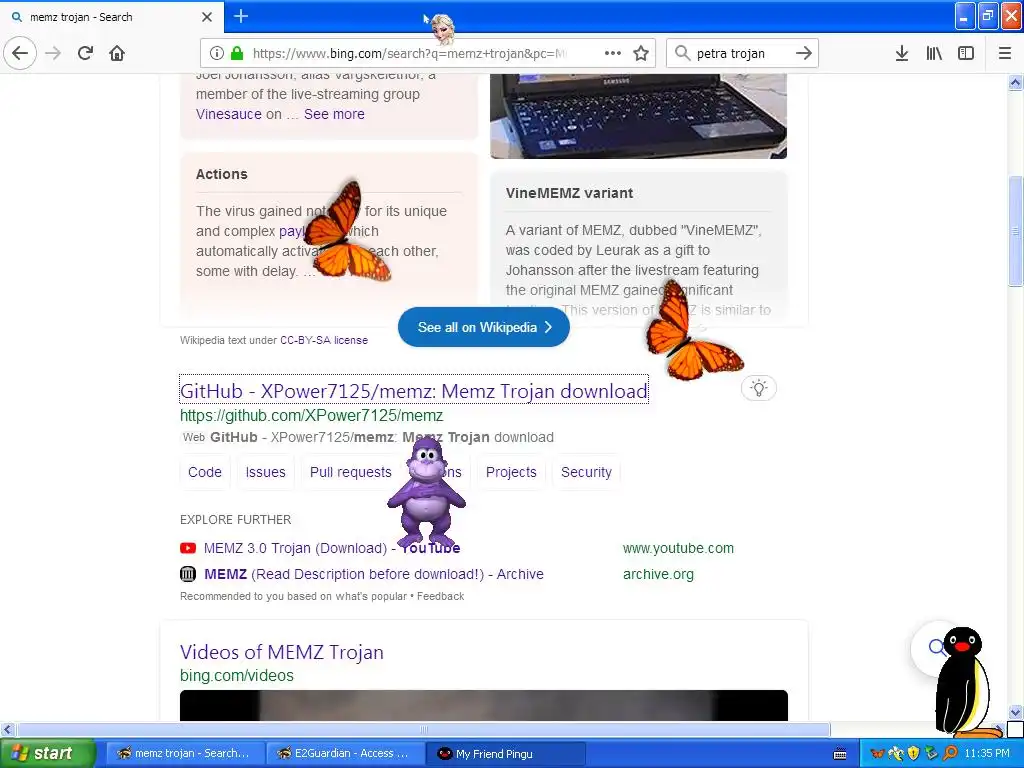The height and width of the screenshot is (768, 1024).
Task: Open the lightbulb insight icon beside the GitHub result
Action: pyautogui.click(x=759, y=388)
